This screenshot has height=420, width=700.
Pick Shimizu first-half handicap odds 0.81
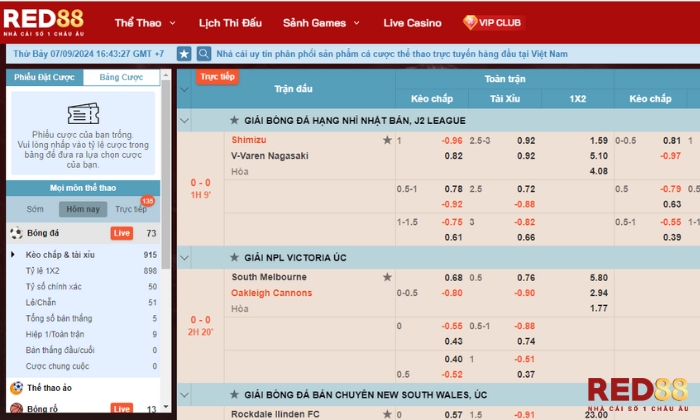(x=672, y=141)
